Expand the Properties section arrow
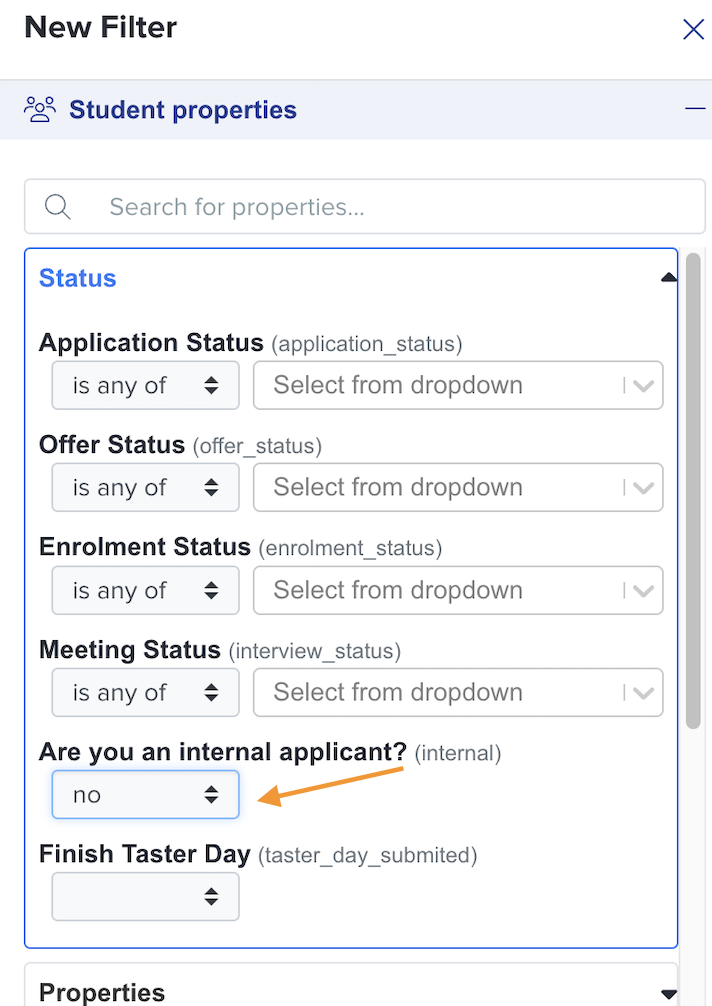The width and height of the screenshot is (712, 1006). point(669,994)
